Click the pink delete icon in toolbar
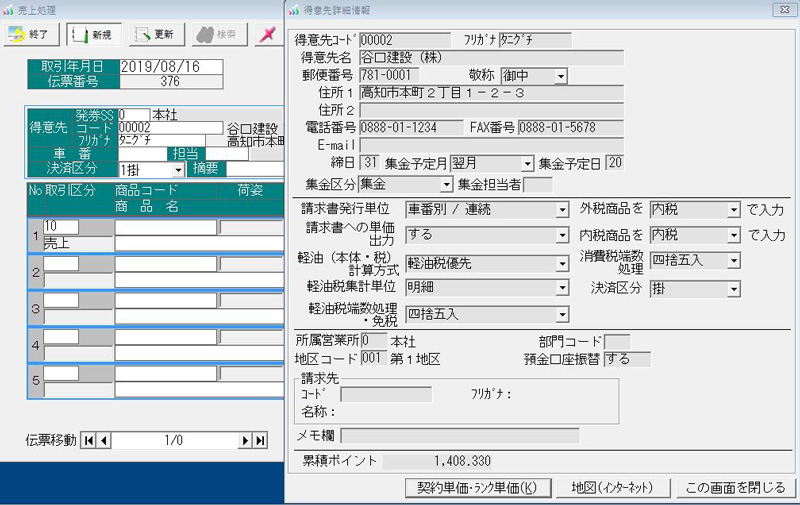The width and height of the screenshot is (800, 505). pyautogui.click(x=266, y=34)
